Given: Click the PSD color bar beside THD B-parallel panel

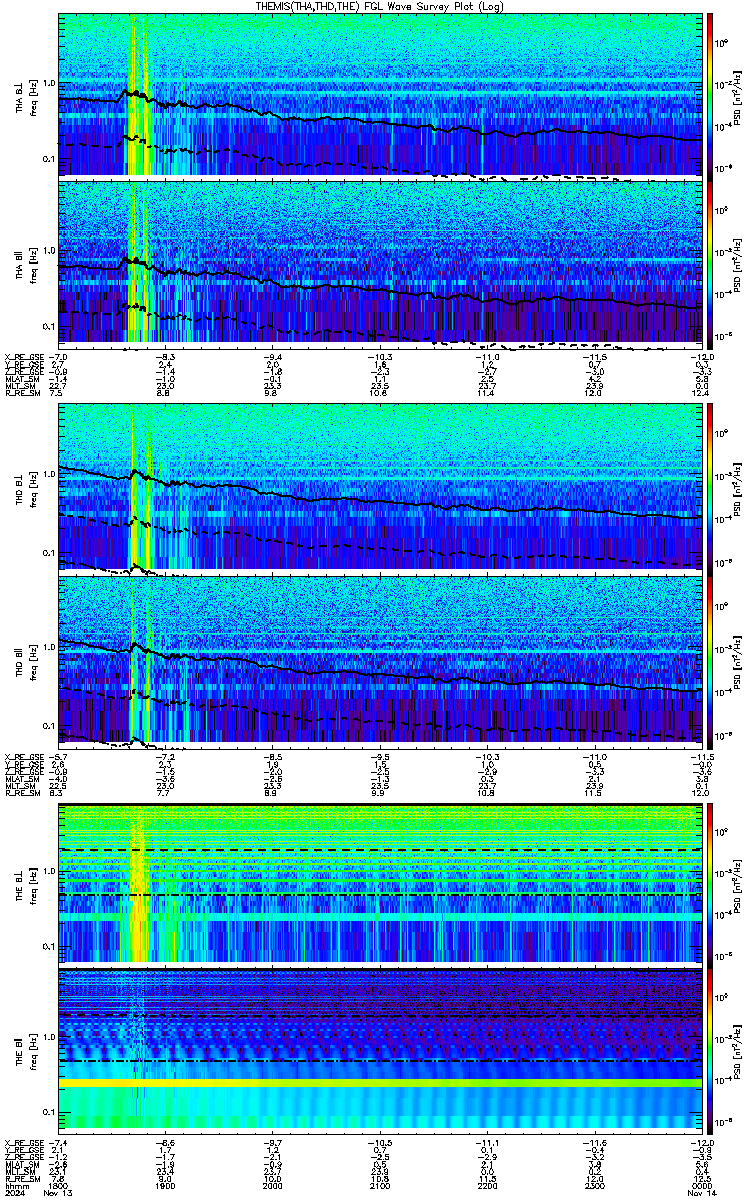Looking at the screenshot, I should pos(710,660).
